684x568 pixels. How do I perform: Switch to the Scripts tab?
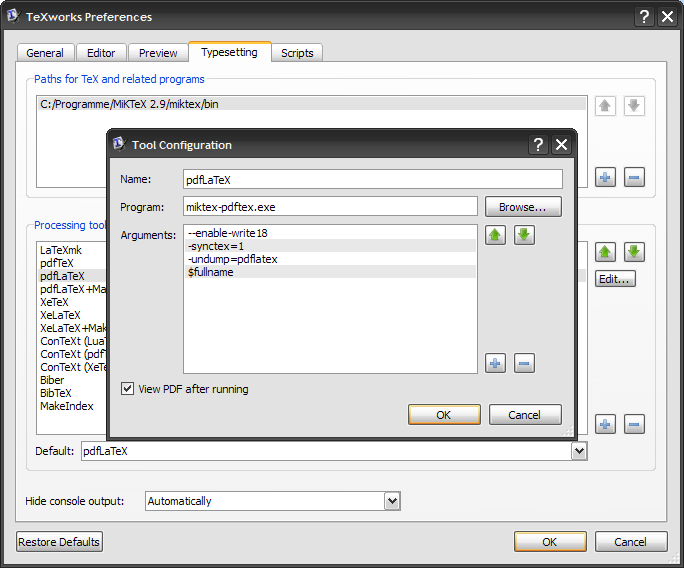pos(297,53)
